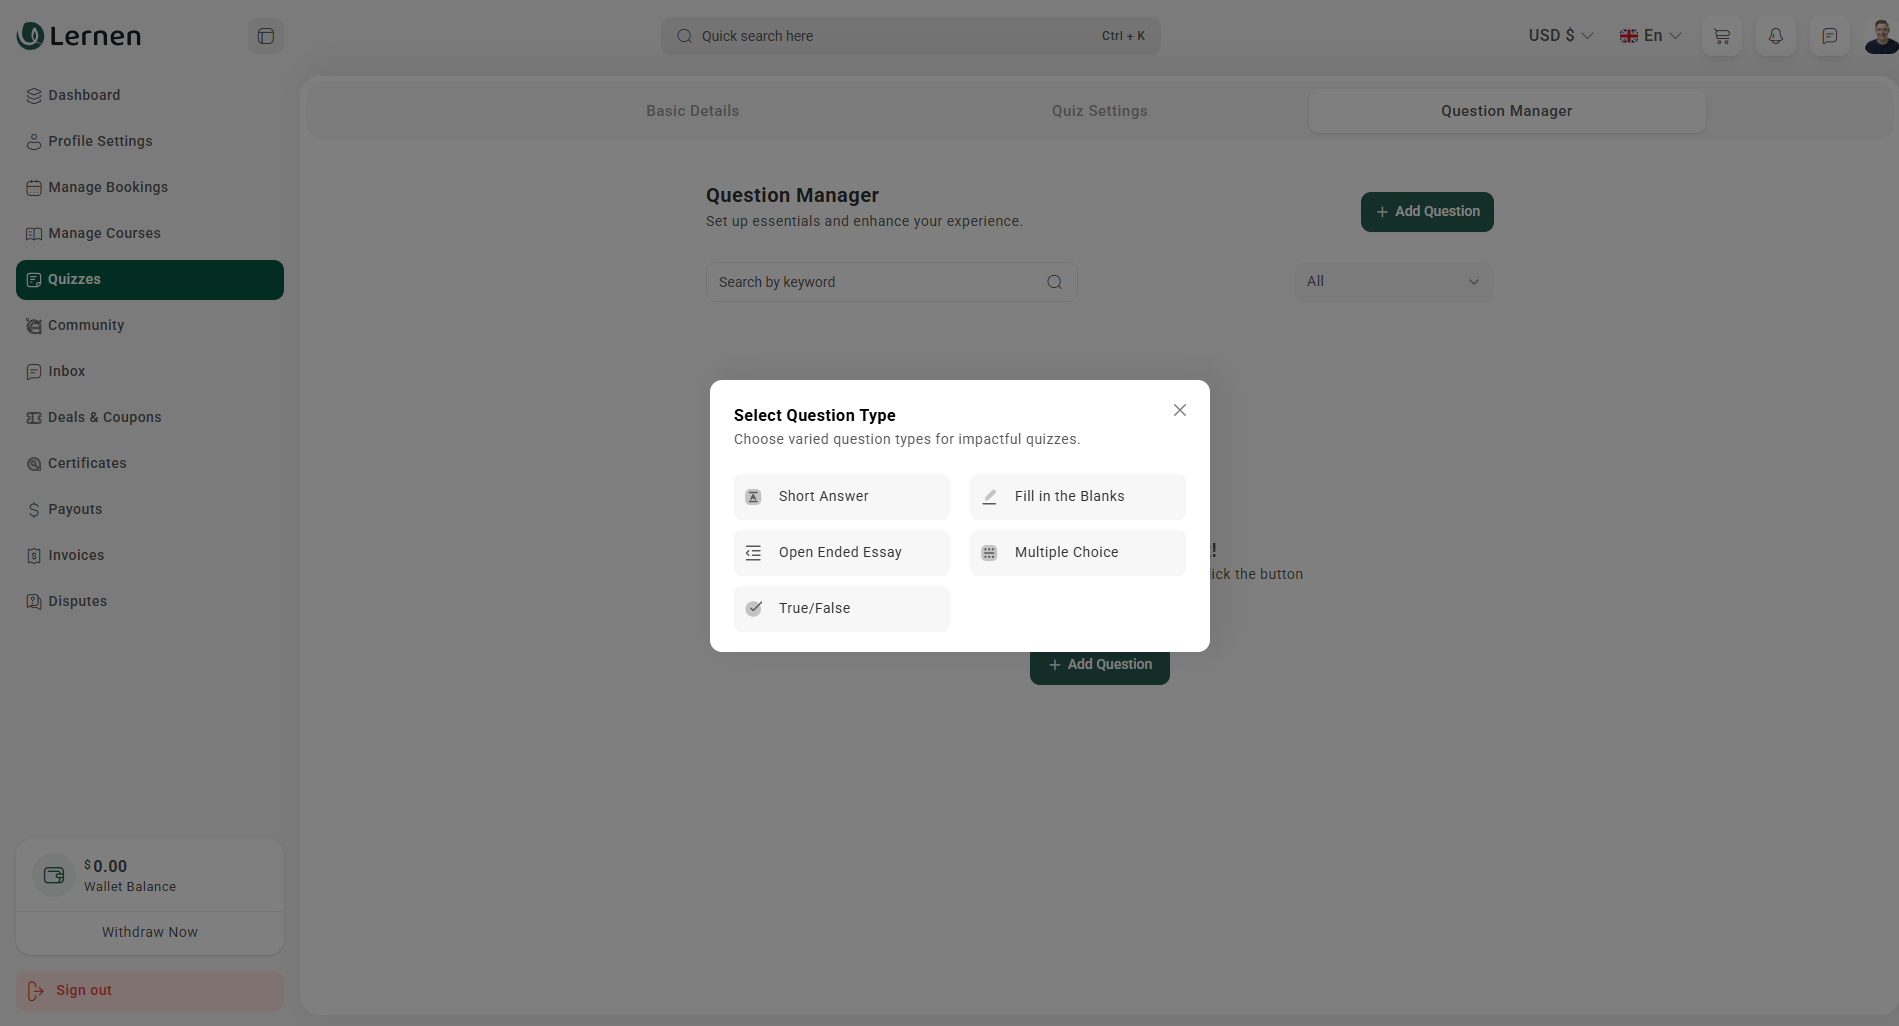Select Fill in the Blanks option
Screen dimensions: 1899x1026
(x=1077, y=497)
